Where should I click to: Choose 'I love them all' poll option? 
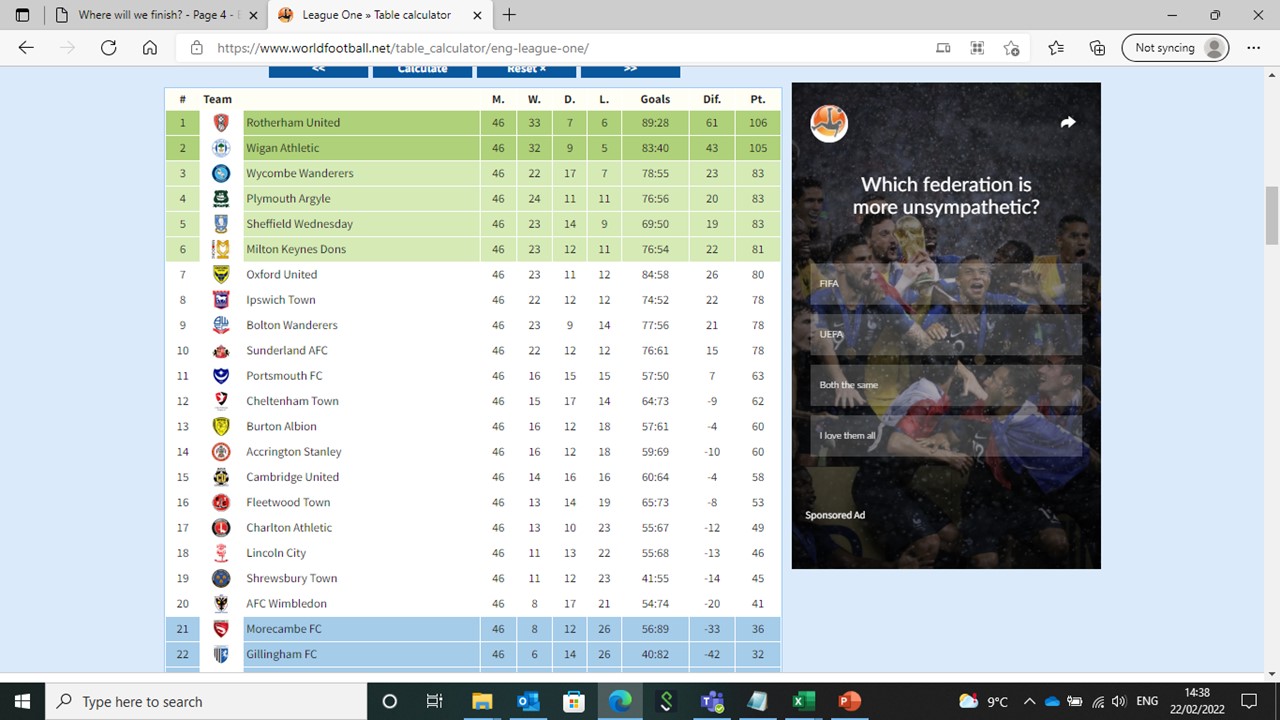946,436
